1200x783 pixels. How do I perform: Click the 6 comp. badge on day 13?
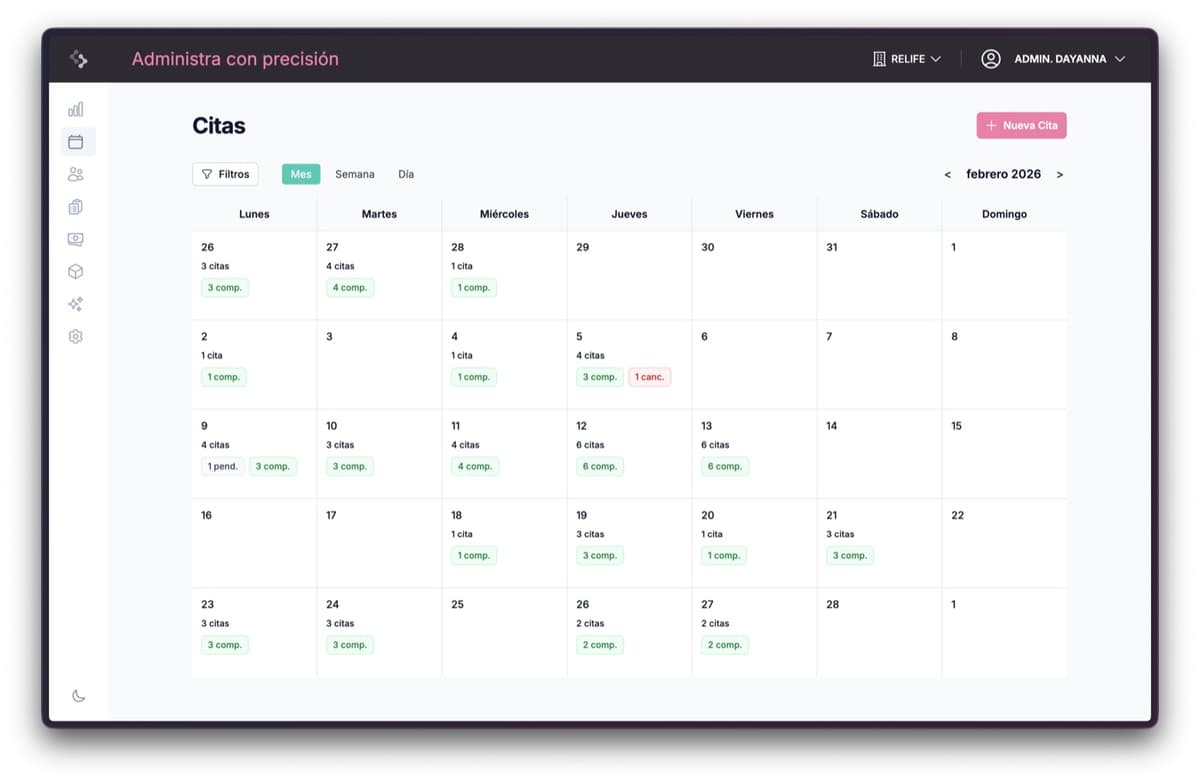(725, 466)
